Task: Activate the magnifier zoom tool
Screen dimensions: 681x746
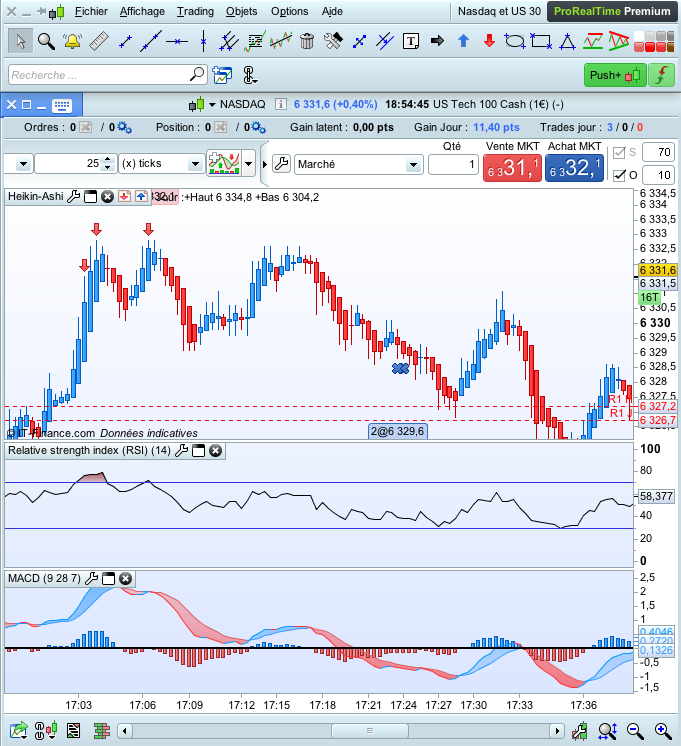Action: pyautogui.click(x=46, y=41)
